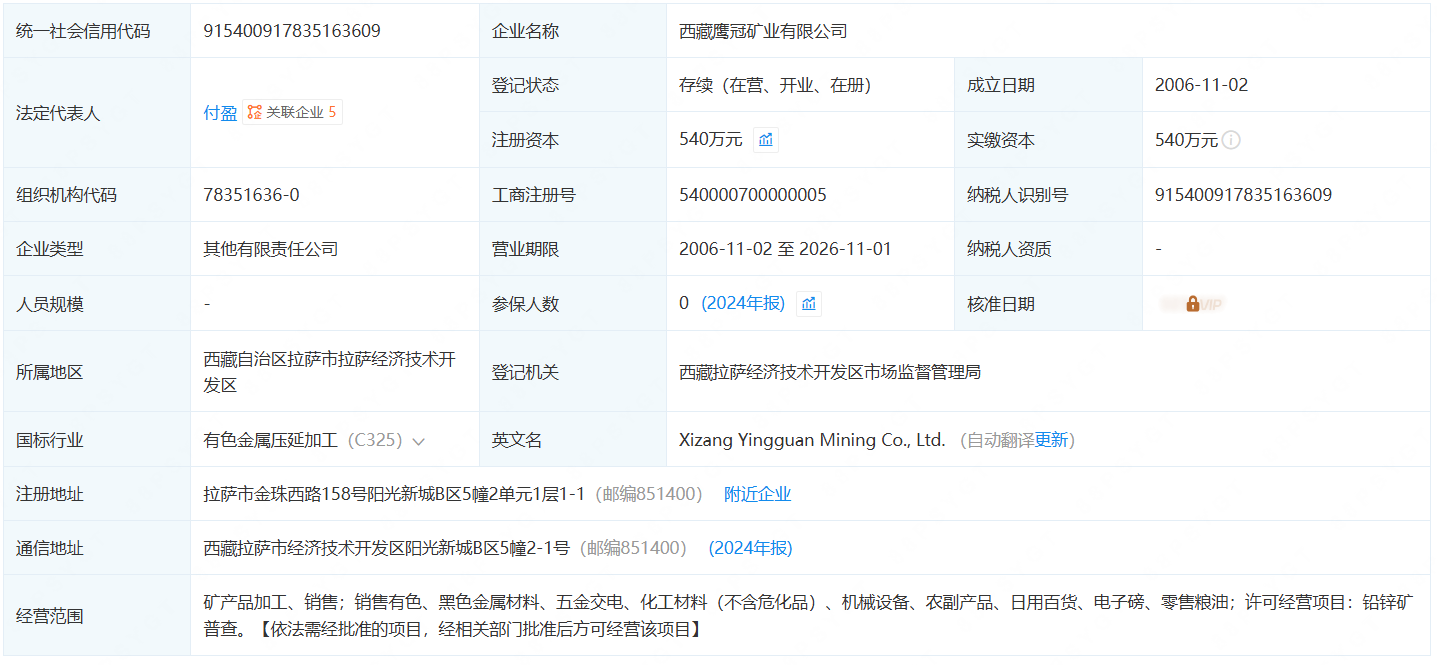This screenshot has width=1437, height=665.
Task: Click the 法定代表人 label cell
Action: [97, 113]
